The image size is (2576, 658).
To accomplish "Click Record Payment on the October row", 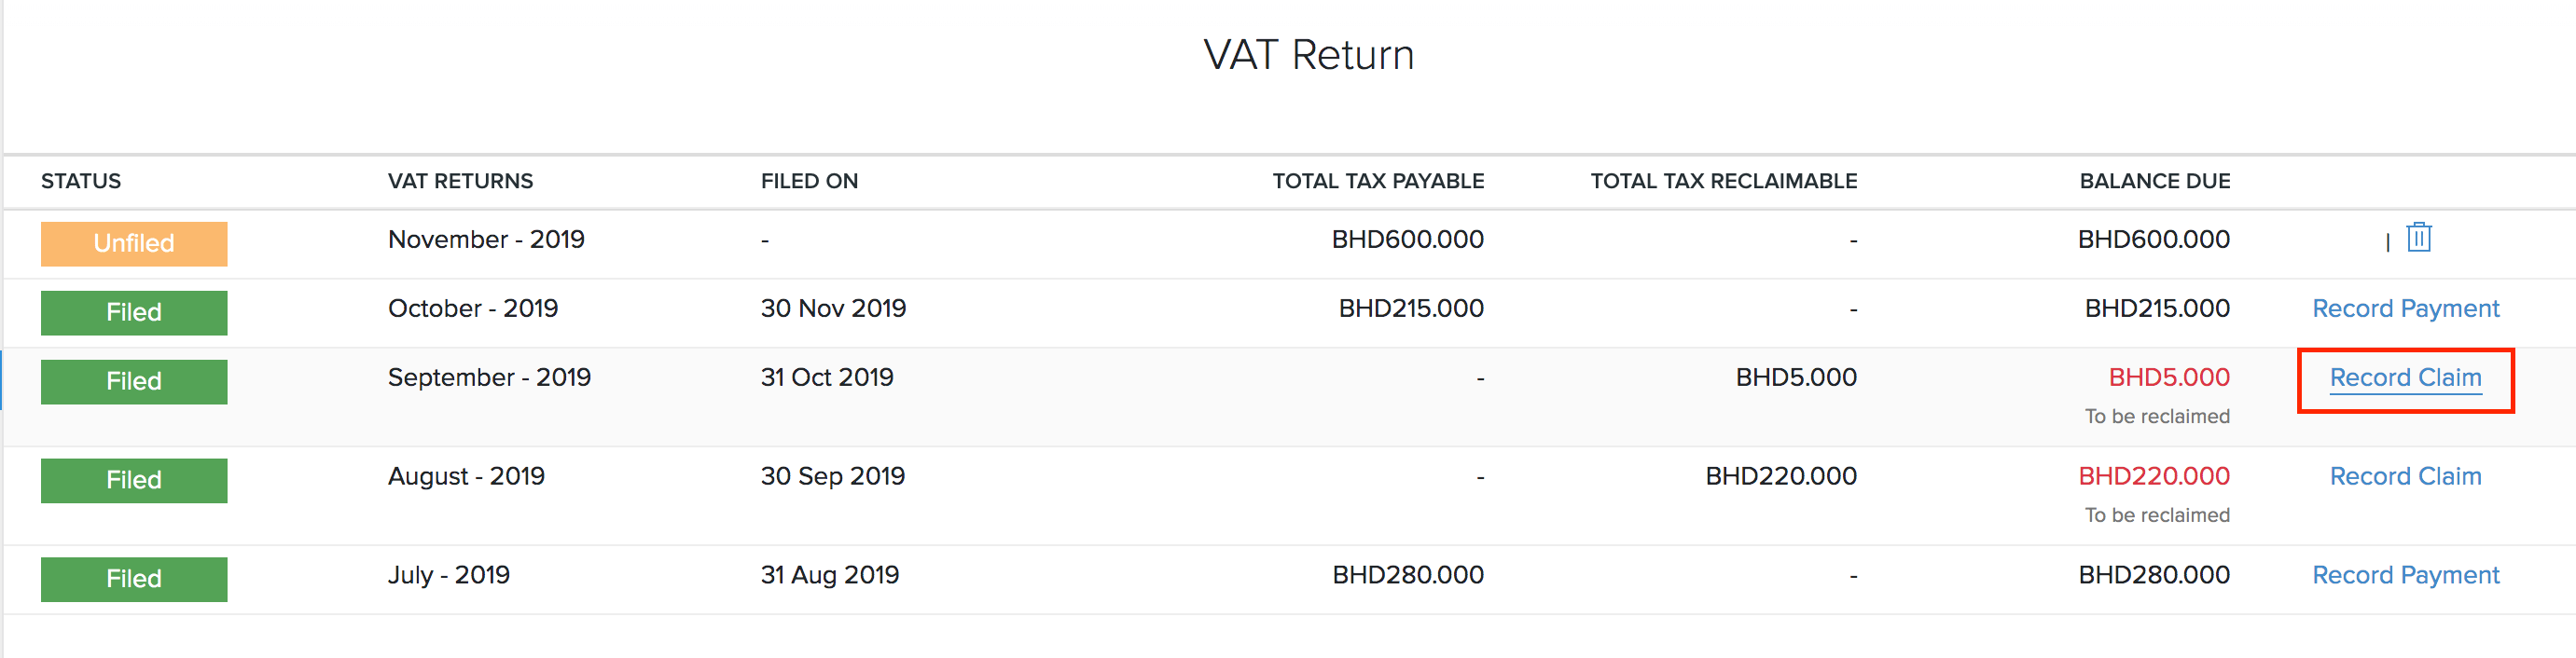I will point(2405,308).
